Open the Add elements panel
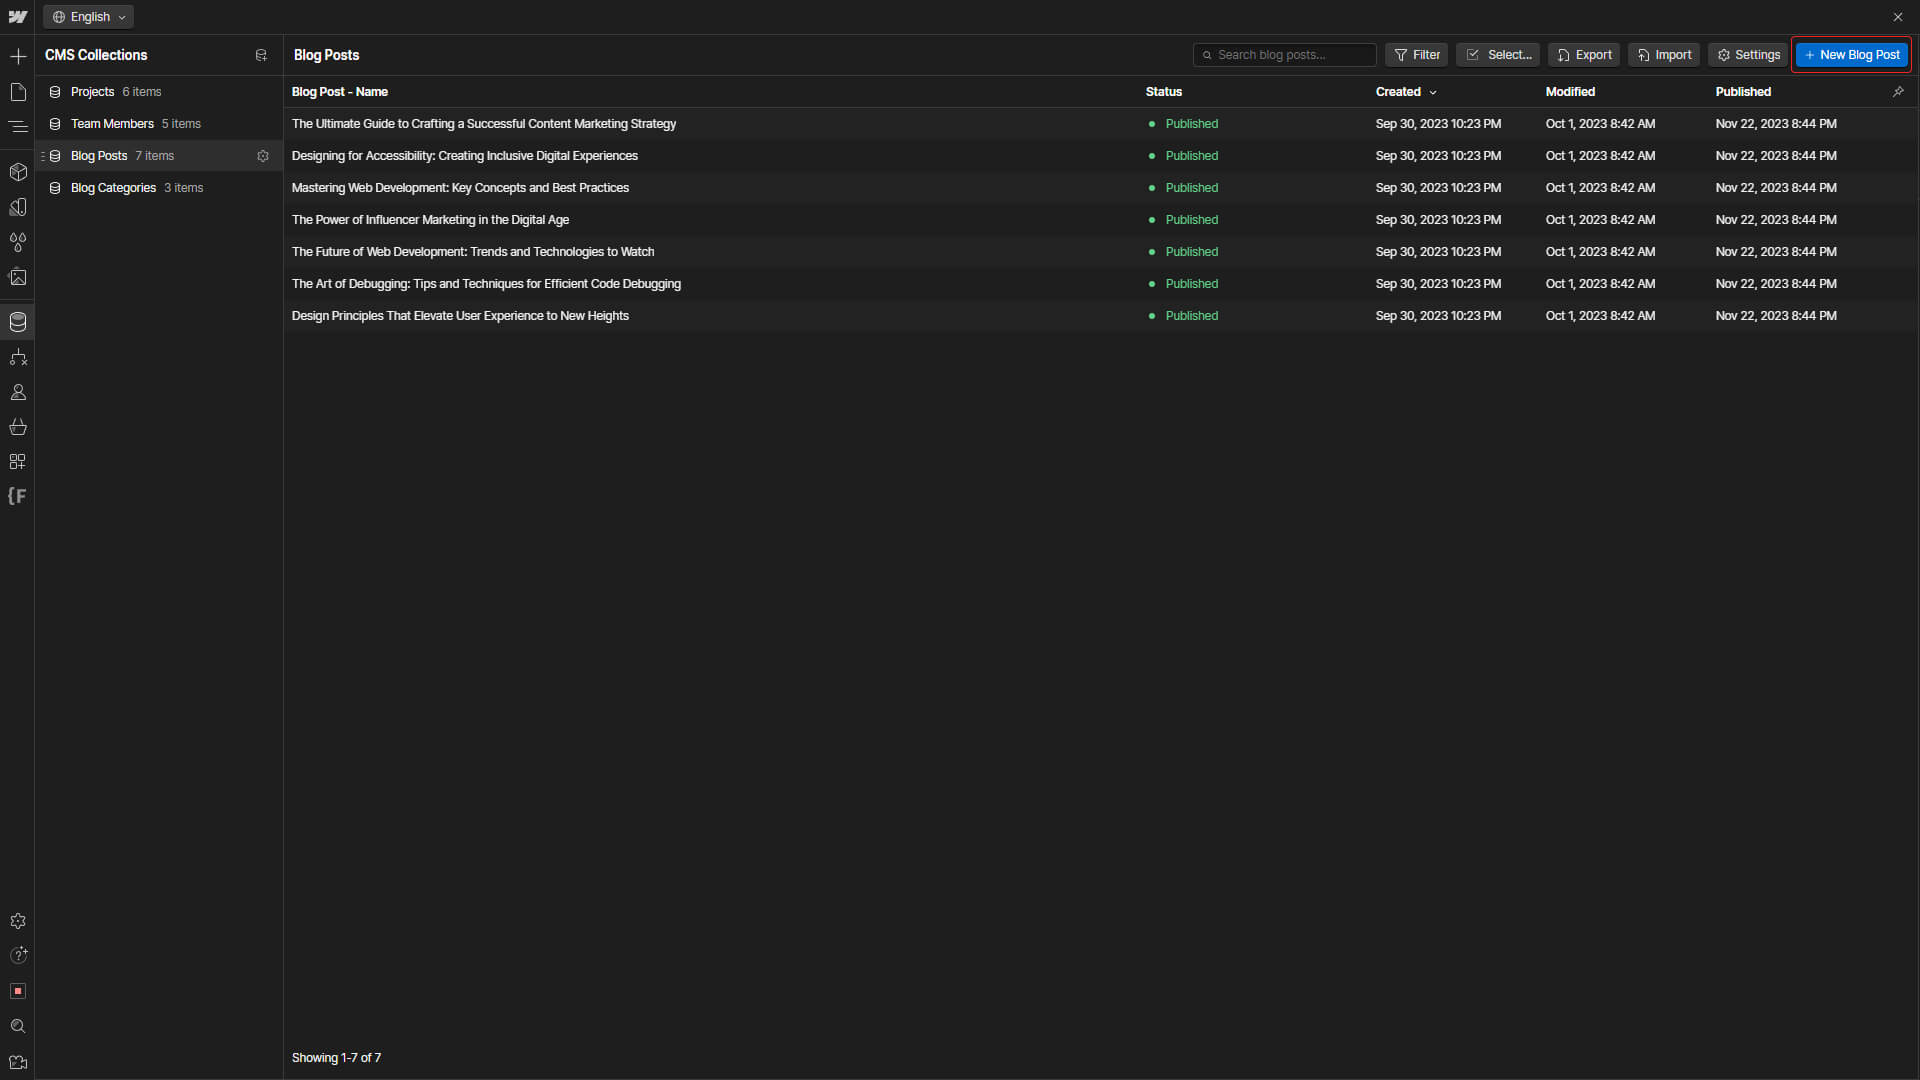Image resolution: width=1920 pixels, height=1080 pixels. click(x=18, y=57)
